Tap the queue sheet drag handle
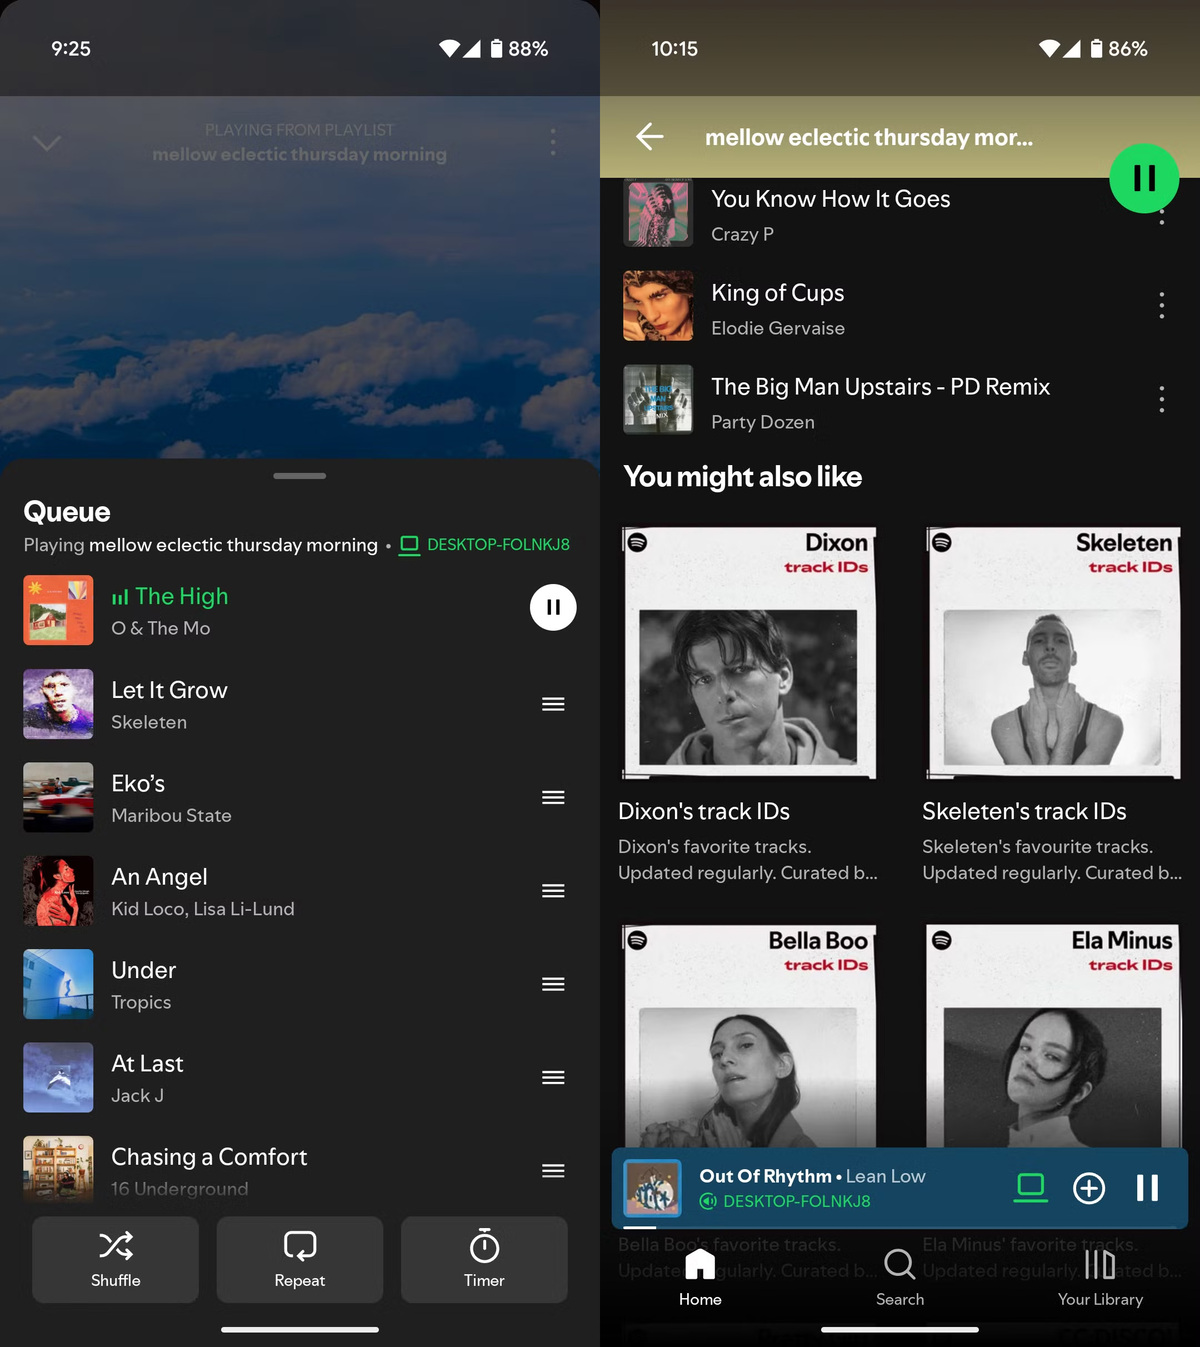 pyautogui.click(x=300, y=476)
